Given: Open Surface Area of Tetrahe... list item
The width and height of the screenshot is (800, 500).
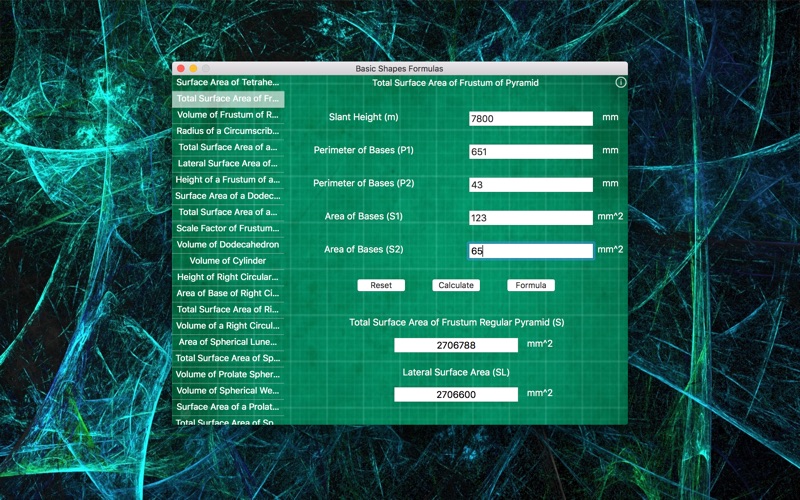Looking at the screenshot, I should pyautogui.click(x=228, y=82).
